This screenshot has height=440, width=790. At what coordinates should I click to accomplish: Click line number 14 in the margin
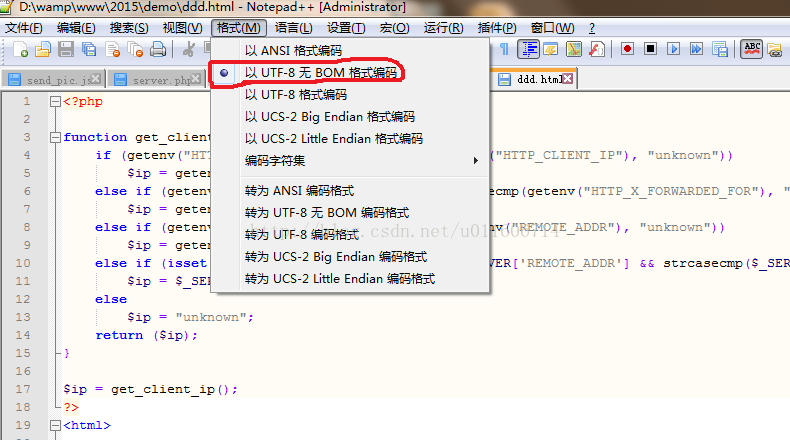pos(23,335)
